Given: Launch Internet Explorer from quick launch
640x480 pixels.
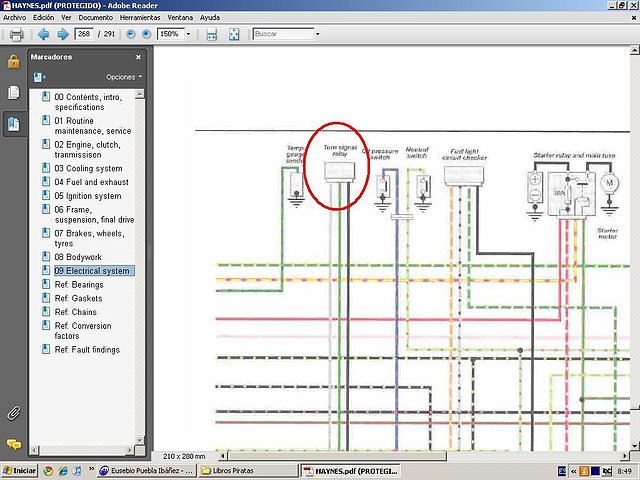Looking at the screenshot, I should (x=63, y=471).
